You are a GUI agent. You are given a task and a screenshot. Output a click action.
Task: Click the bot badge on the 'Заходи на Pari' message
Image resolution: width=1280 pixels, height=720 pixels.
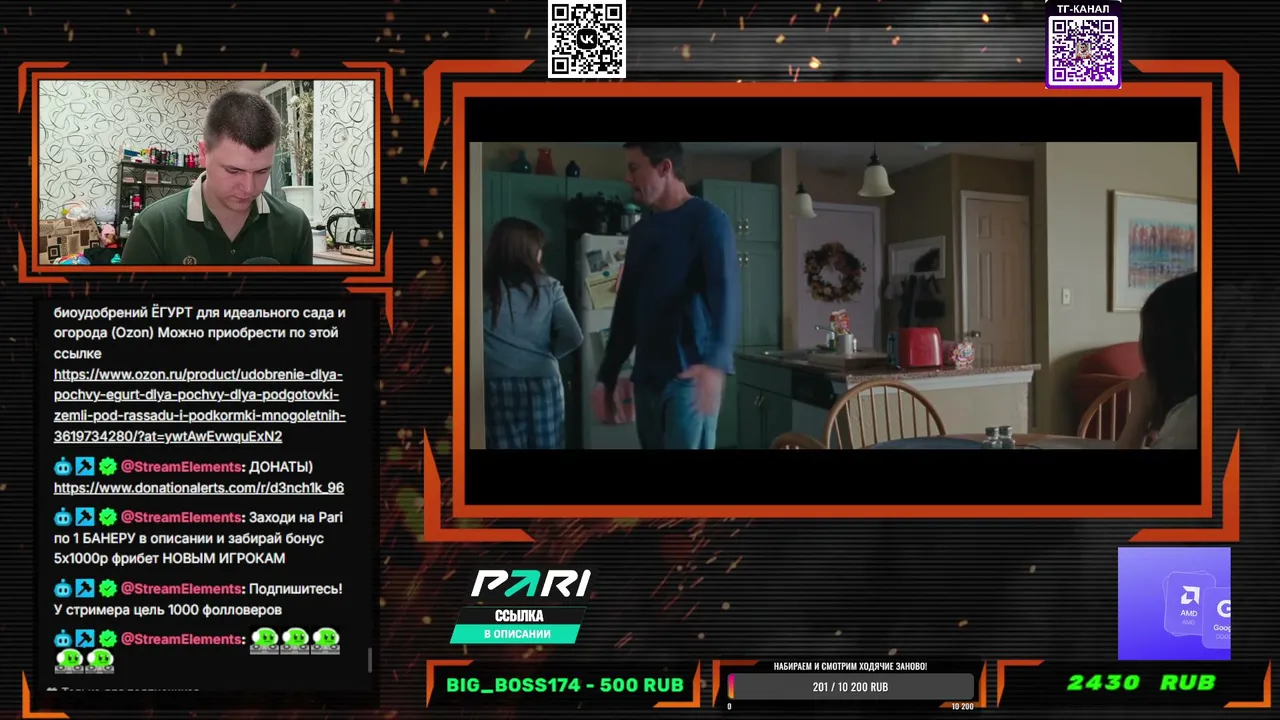63,517
